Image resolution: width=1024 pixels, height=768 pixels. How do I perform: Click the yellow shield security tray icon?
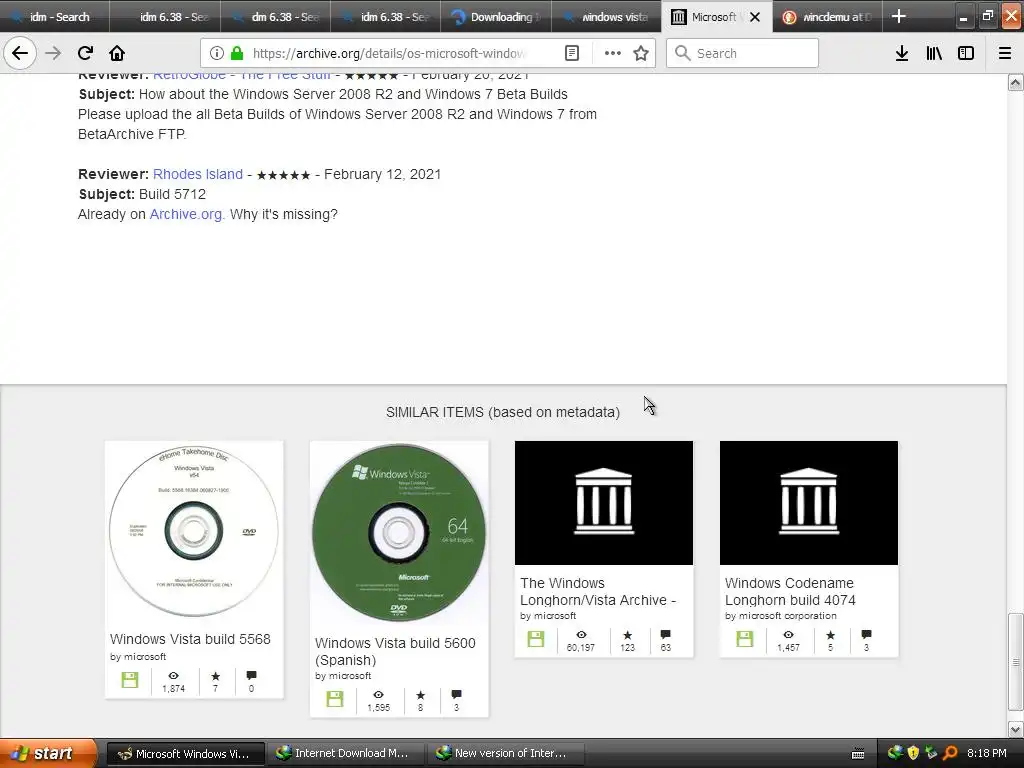[913, 753]
